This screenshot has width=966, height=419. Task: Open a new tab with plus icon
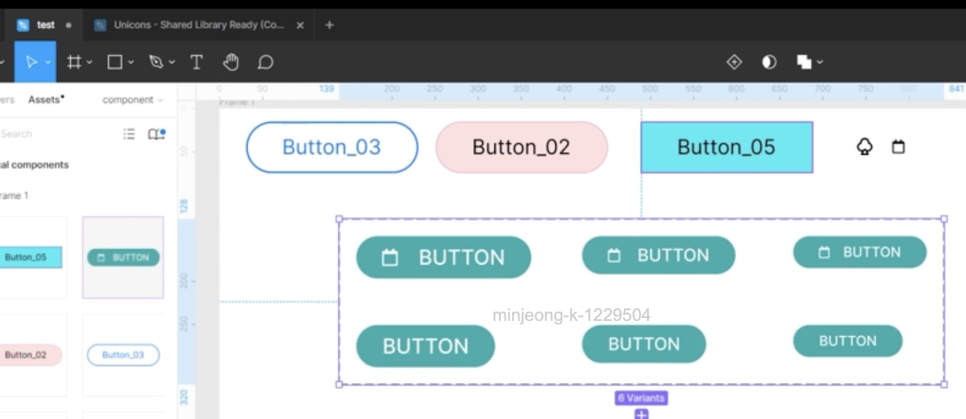point(329,25)
